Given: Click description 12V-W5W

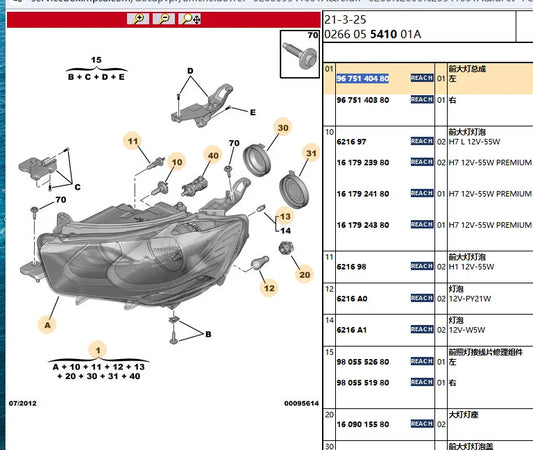Looking at the screenshot, I should tap(467, 330).
